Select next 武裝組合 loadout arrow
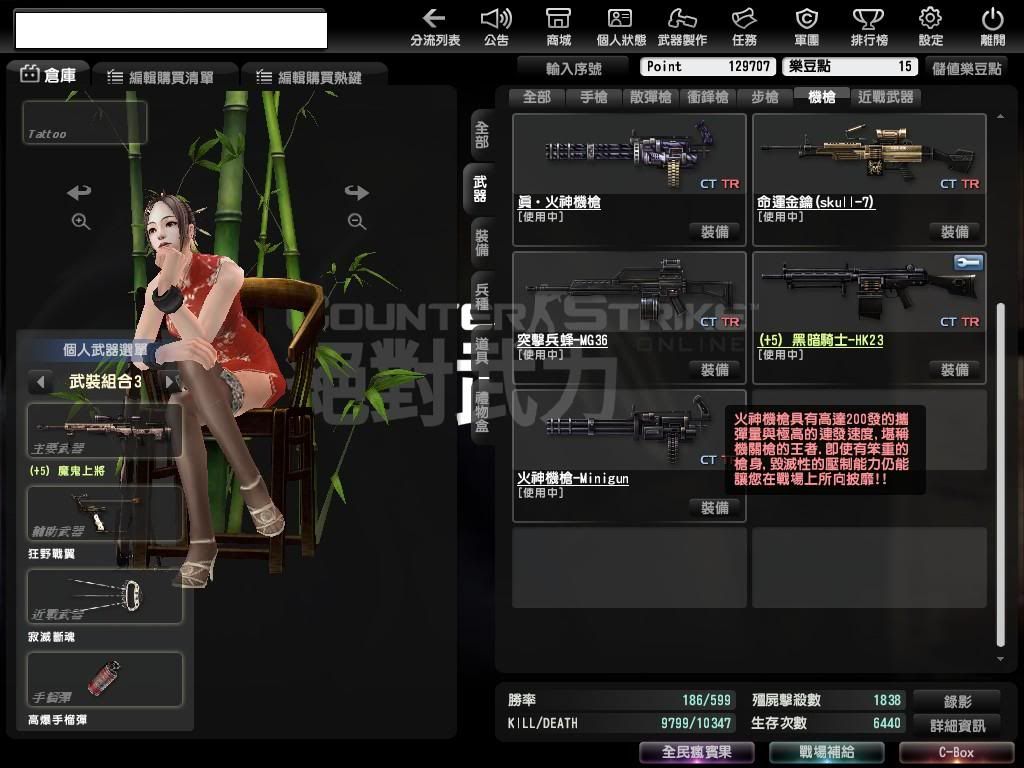This screenshot has height=768, width=1024. tap(170, 381)
